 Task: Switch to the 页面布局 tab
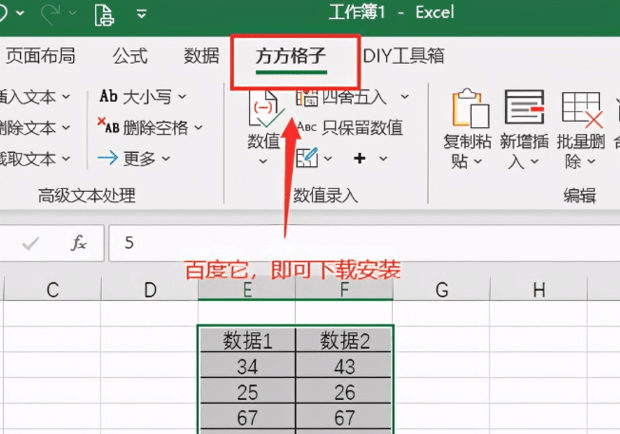pyautogui.click(x=40, y=55)
